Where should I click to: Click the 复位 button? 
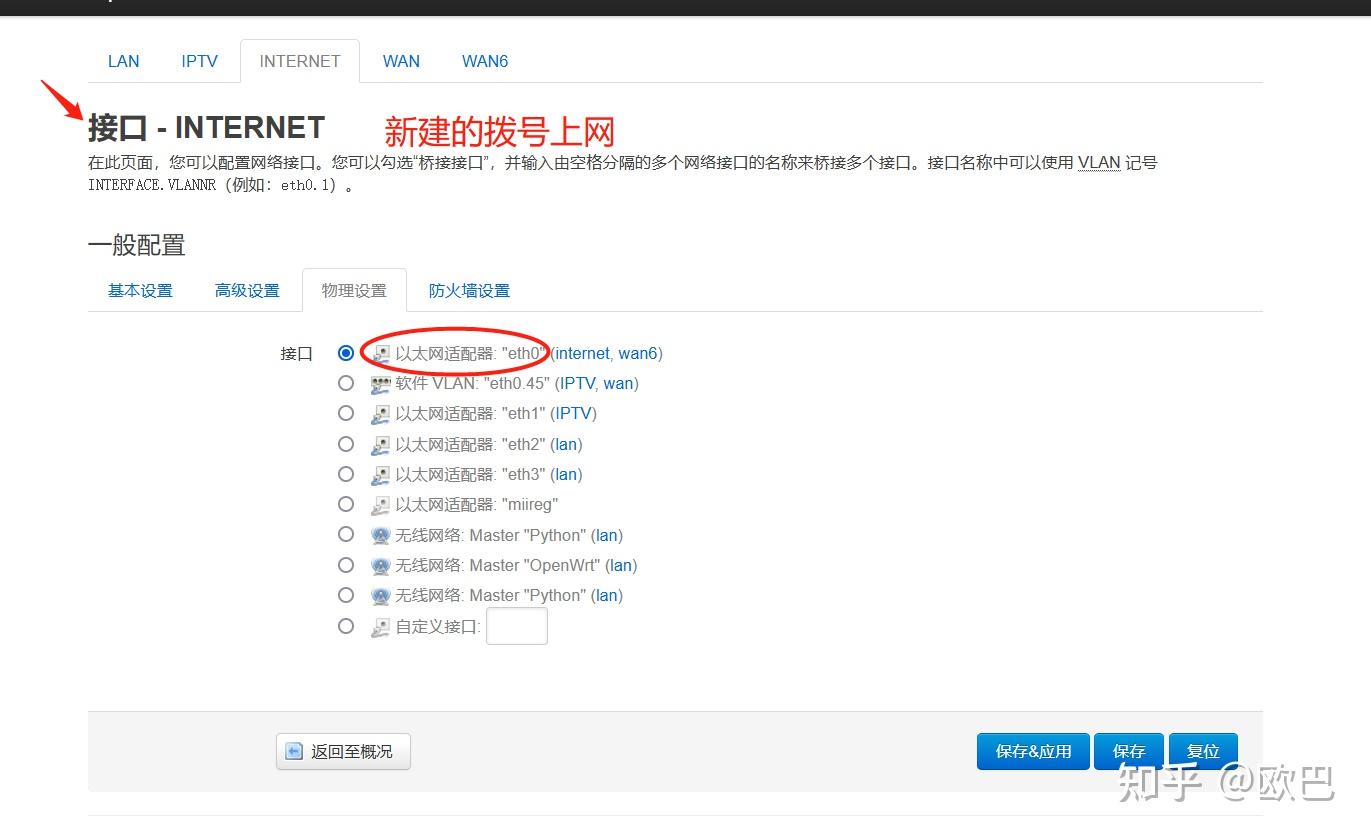[x=1203, y=751]
